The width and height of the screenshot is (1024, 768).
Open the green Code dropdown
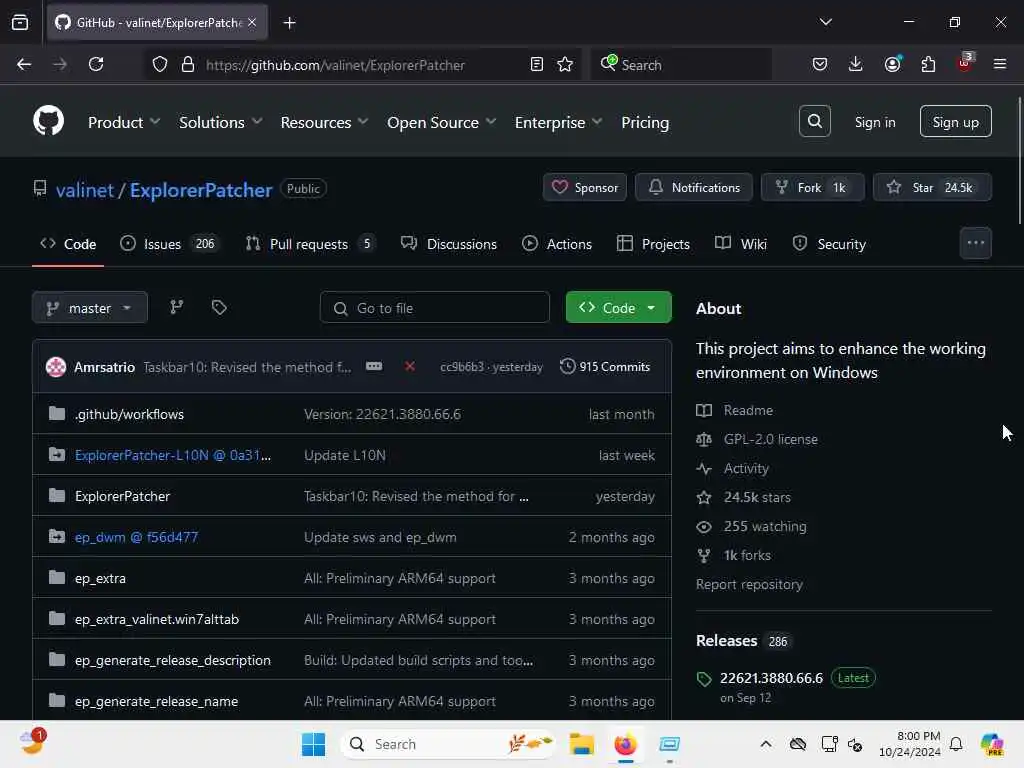(618, 308)
